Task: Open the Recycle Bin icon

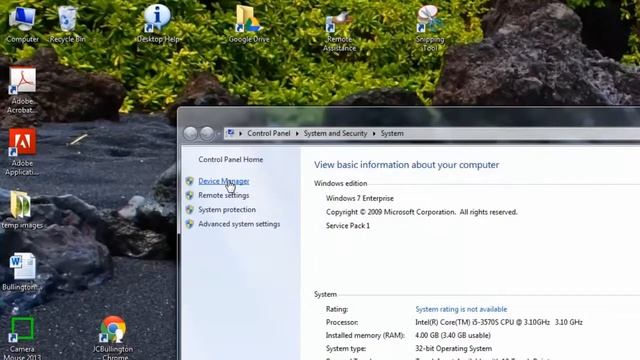Action: [67, 24]
